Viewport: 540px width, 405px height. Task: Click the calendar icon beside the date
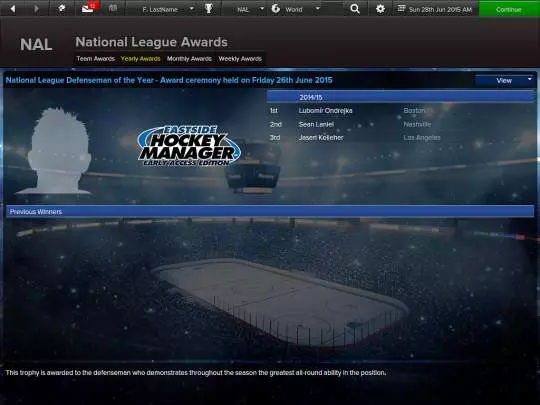point(401,8)
